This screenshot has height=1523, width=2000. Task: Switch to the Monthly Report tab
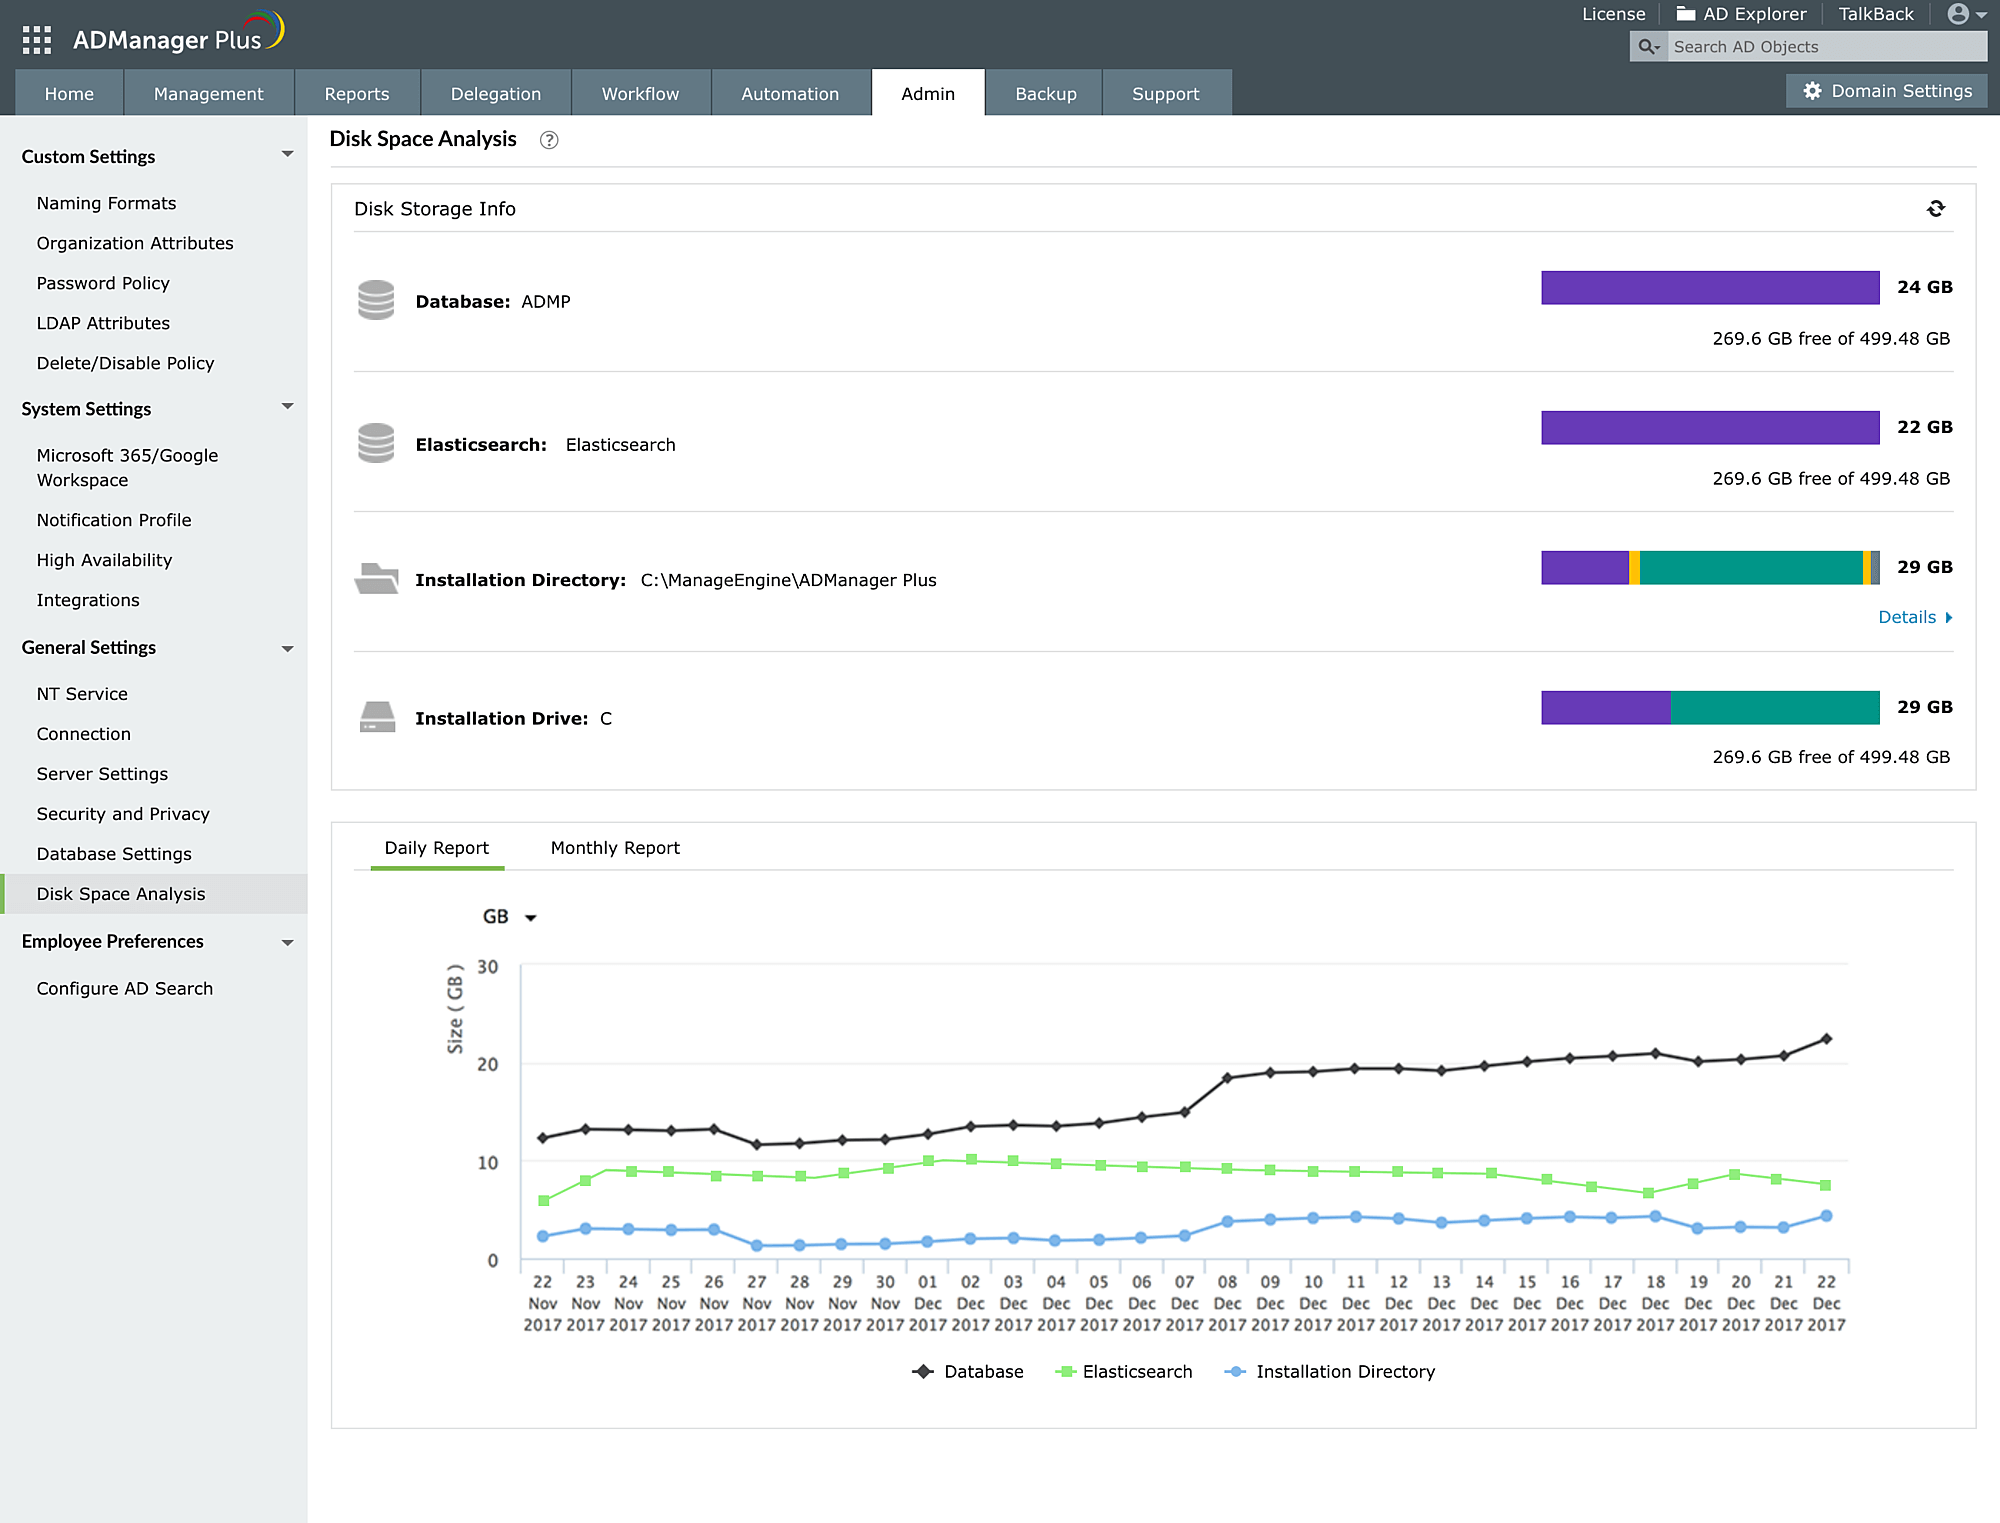pos(614,848)
